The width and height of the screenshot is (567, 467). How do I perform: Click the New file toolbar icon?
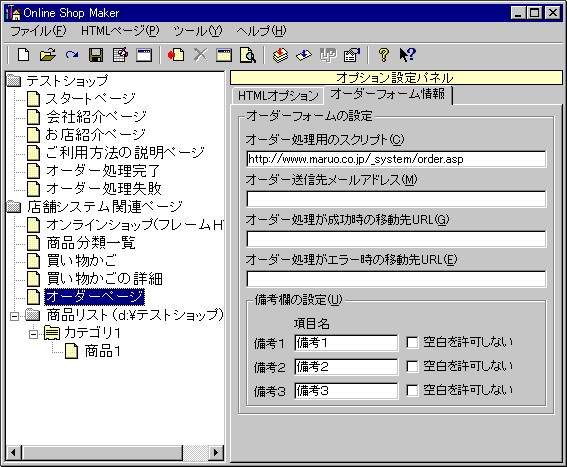(x=24, y=55)
